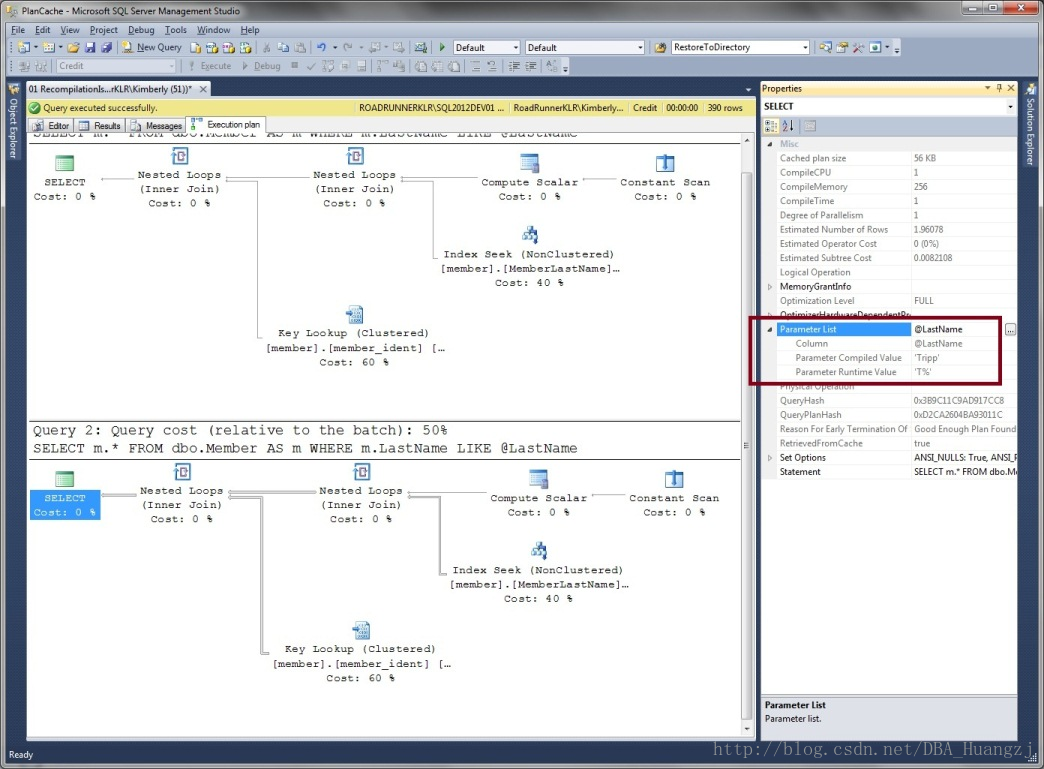The image size is (1044, 769).
Task: Click the SELECT operator icon in top query
Action: (x=65, y=163)
